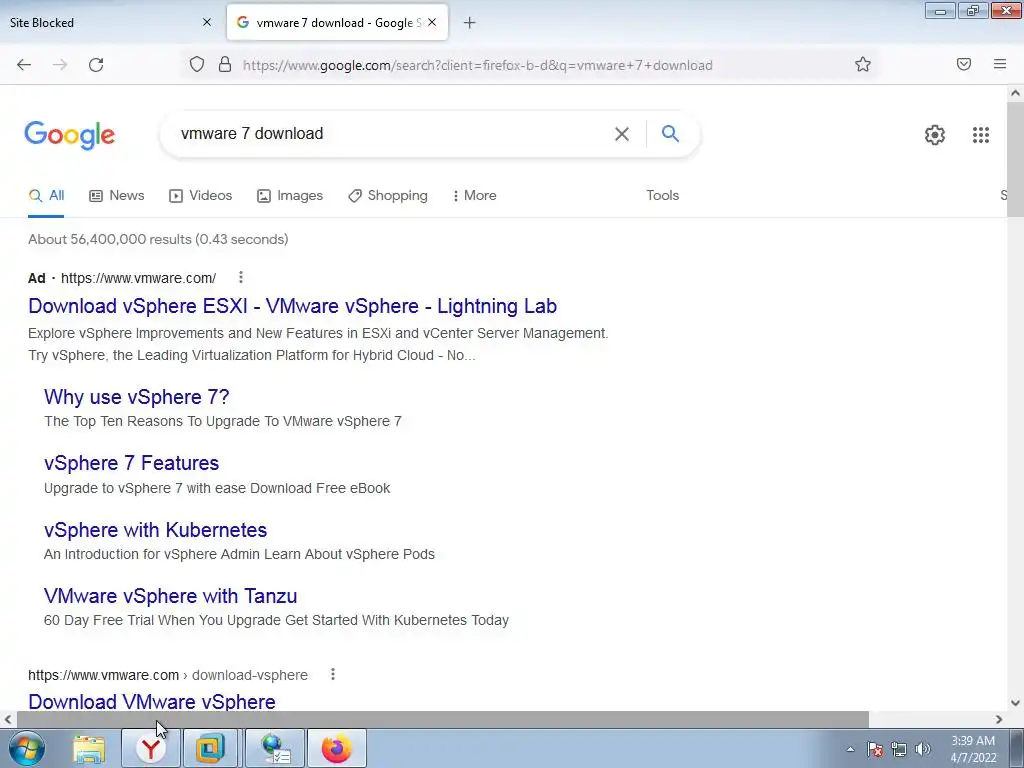Viewport: 1024px width, 768px height.
Task: Click the horizontal scrollbar right arrow
Action: [999, 719]
